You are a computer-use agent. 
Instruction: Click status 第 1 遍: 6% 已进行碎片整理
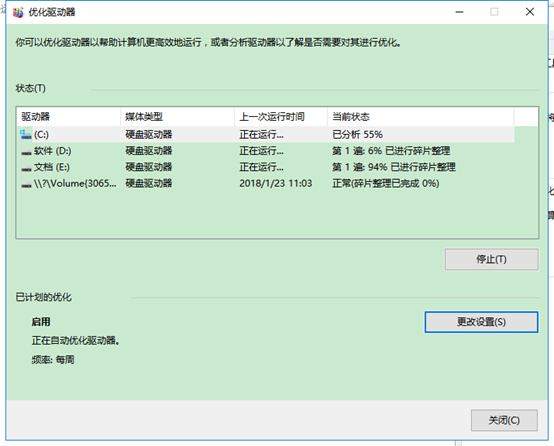coord(391,151)
